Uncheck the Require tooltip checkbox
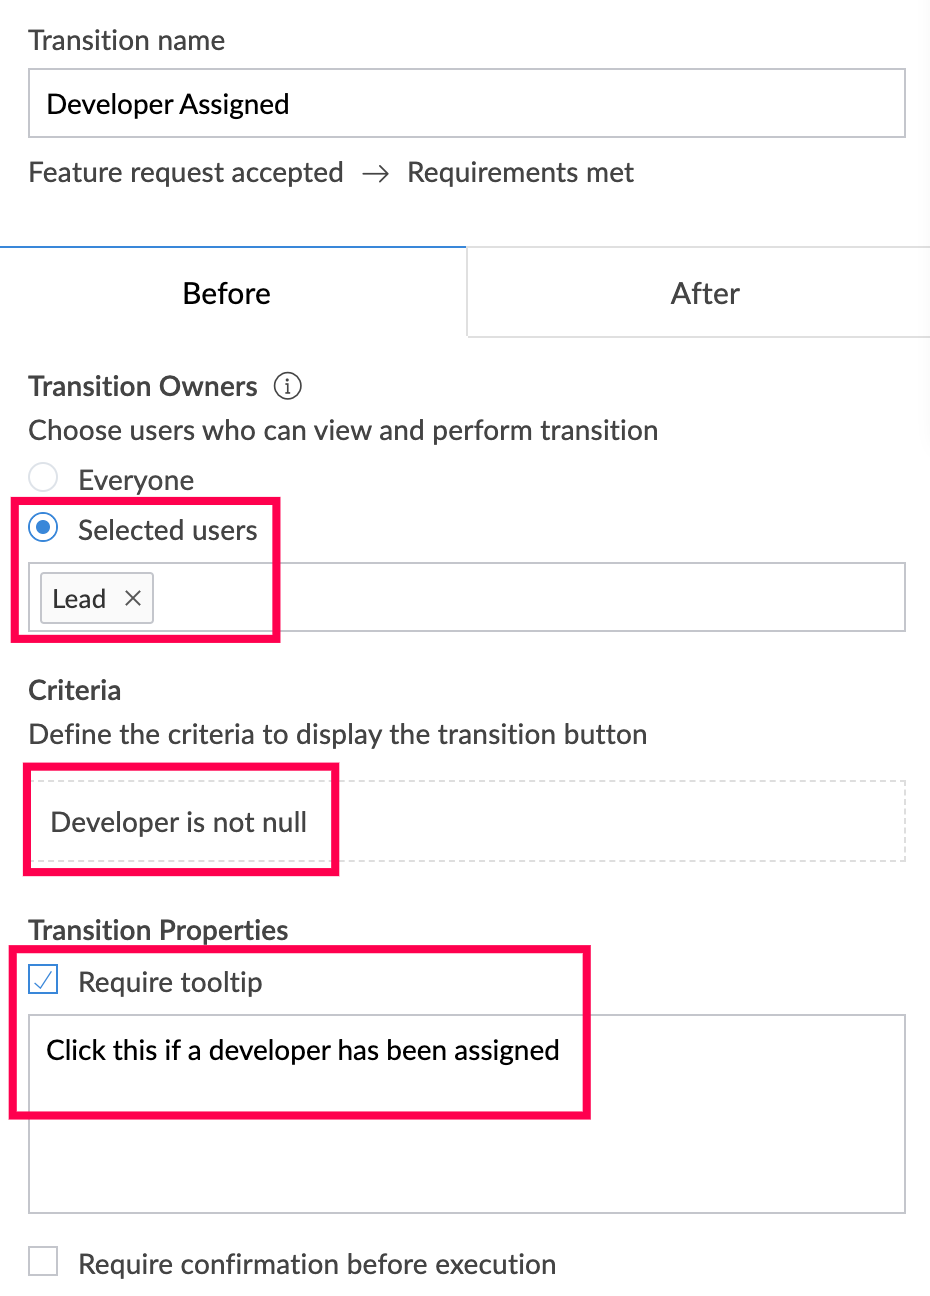Image resolution: width=930 pixels, height=1296 pixels. [44, 980]
